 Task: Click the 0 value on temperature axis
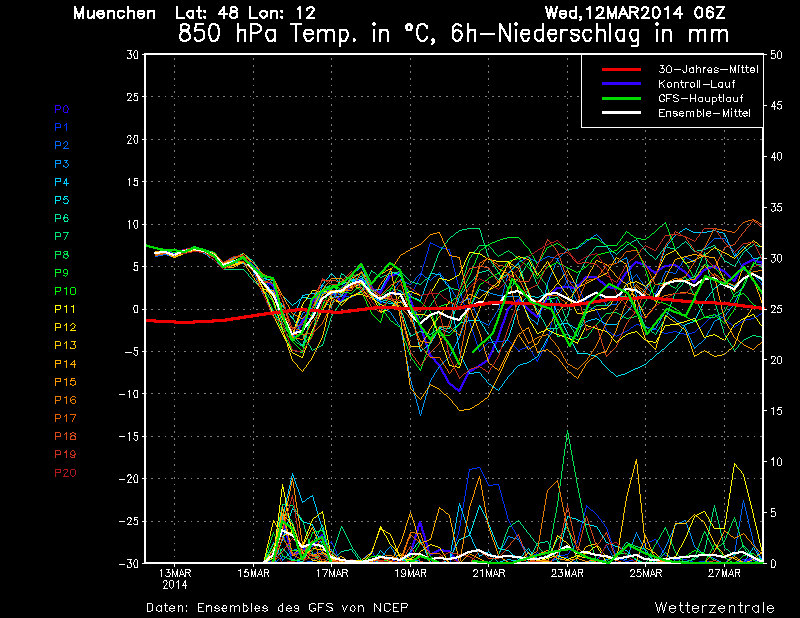136,309
